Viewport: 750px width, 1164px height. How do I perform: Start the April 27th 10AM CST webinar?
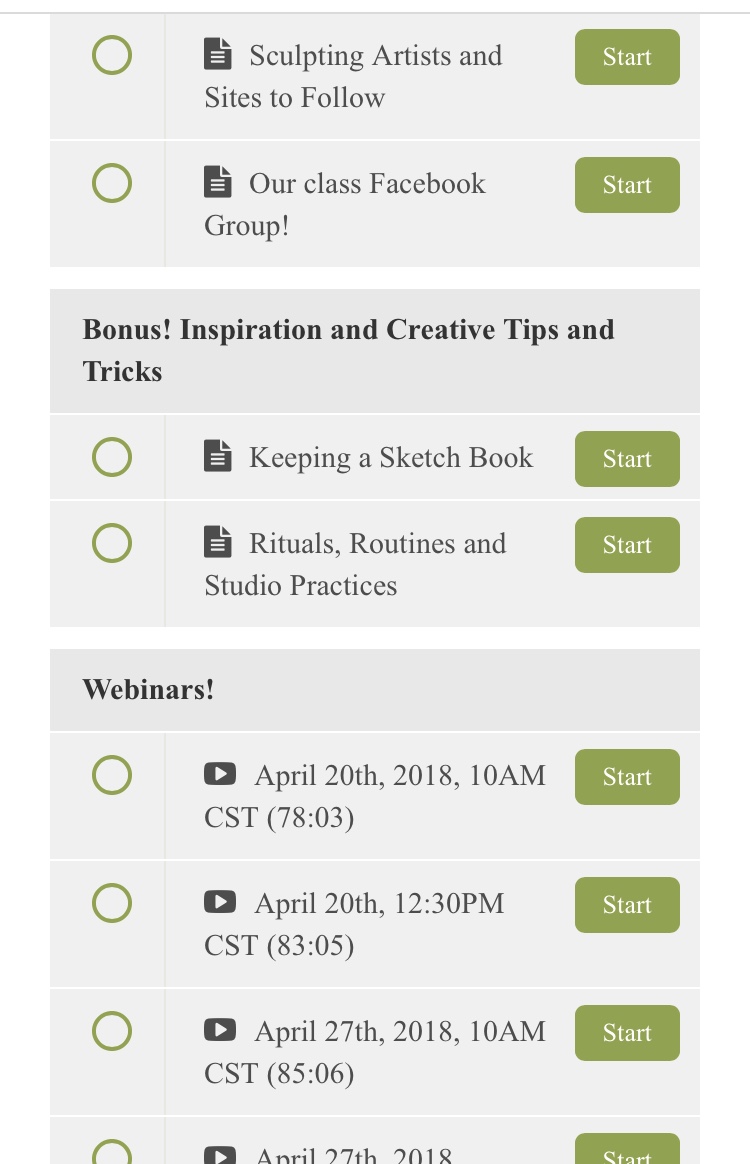pos(627,1033)
